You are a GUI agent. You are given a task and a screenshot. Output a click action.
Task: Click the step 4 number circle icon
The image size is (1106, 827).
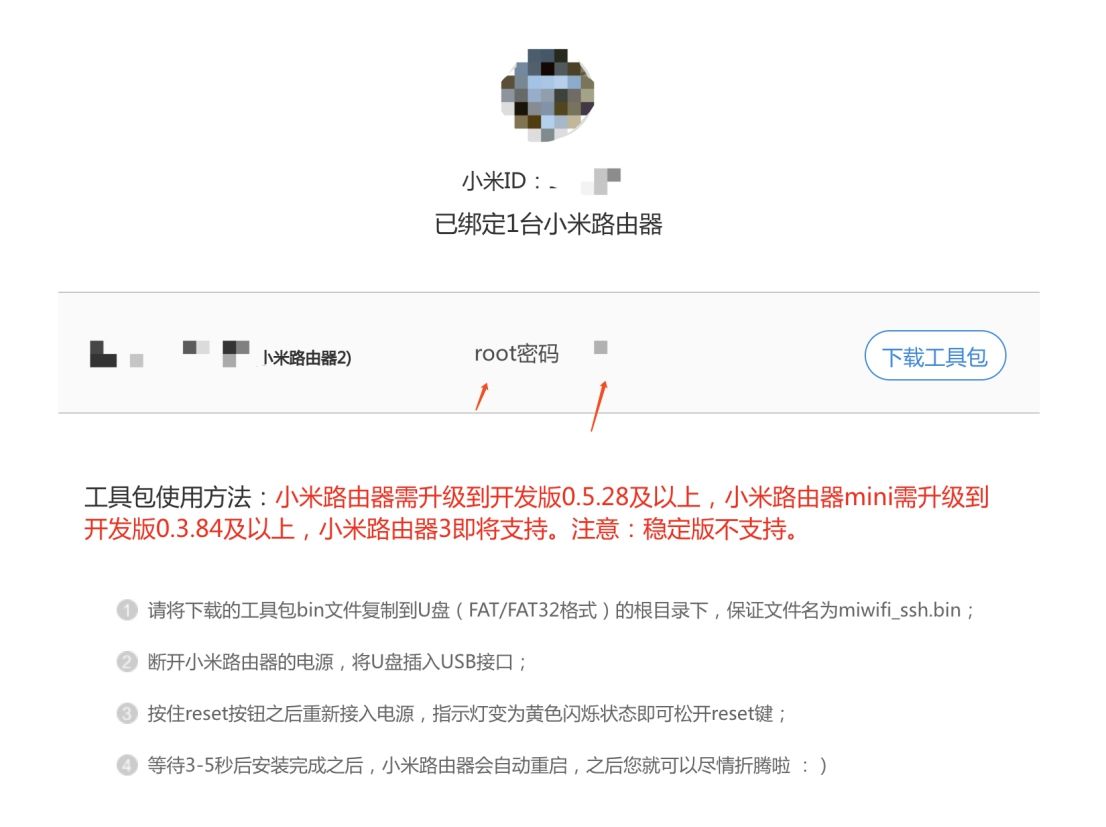[127, 765]
